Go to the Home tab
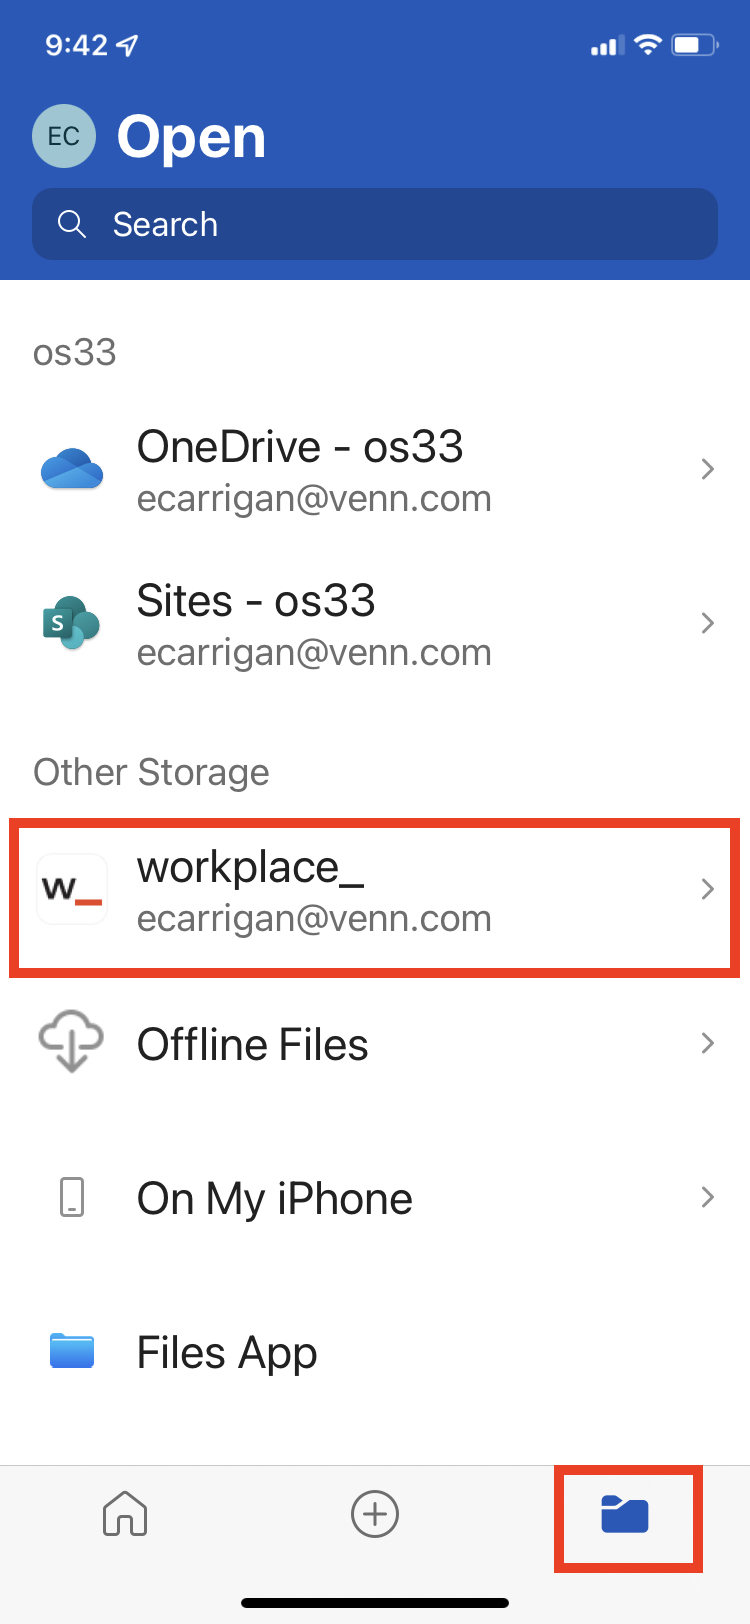This screenshot has height=1624, width=750. click(x=125, y=1513)
